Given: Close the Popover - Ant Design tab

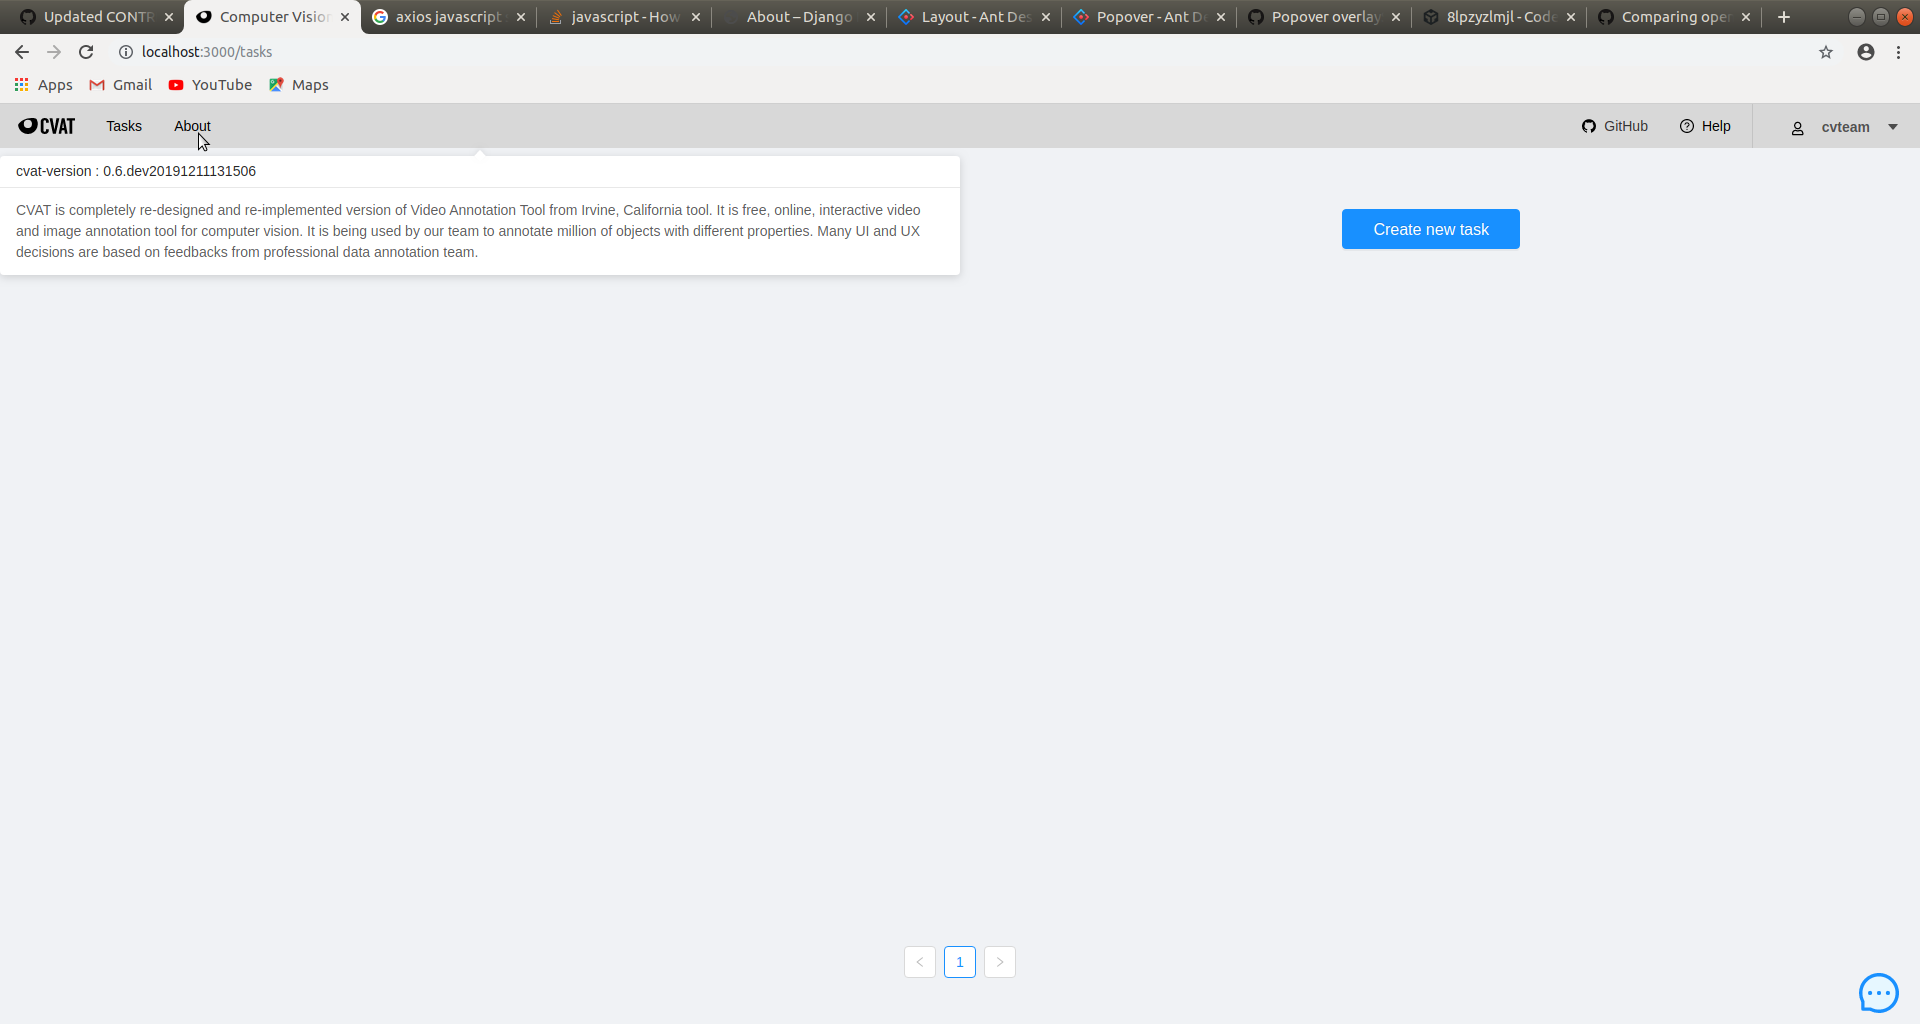Looking at the screenshot, I should coord(1221,17).
